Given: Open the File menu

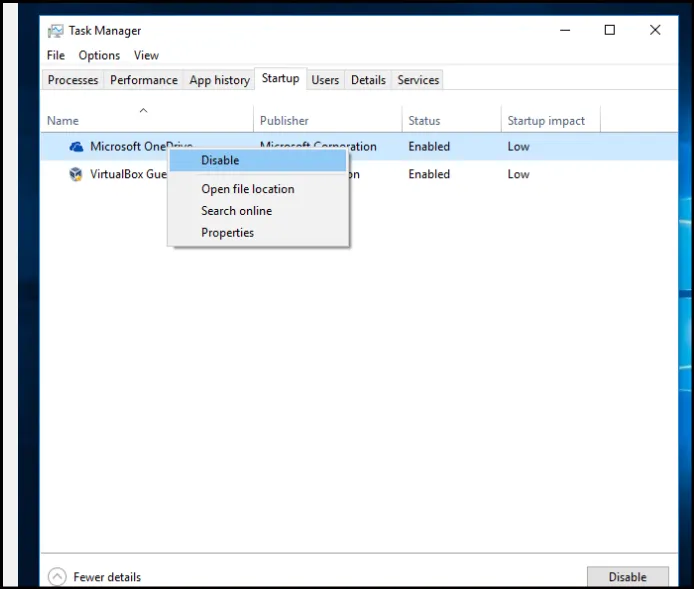Looking at the screenshot, I should [56, 55].
